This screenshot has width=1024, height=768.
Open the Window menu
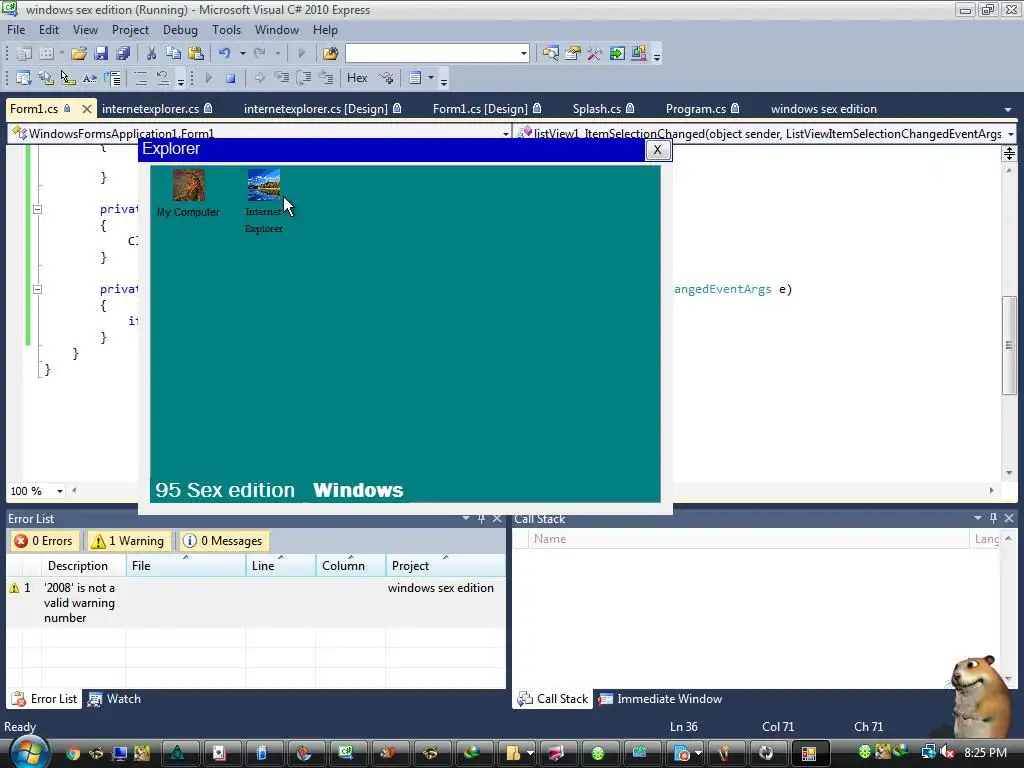(277, 30)
